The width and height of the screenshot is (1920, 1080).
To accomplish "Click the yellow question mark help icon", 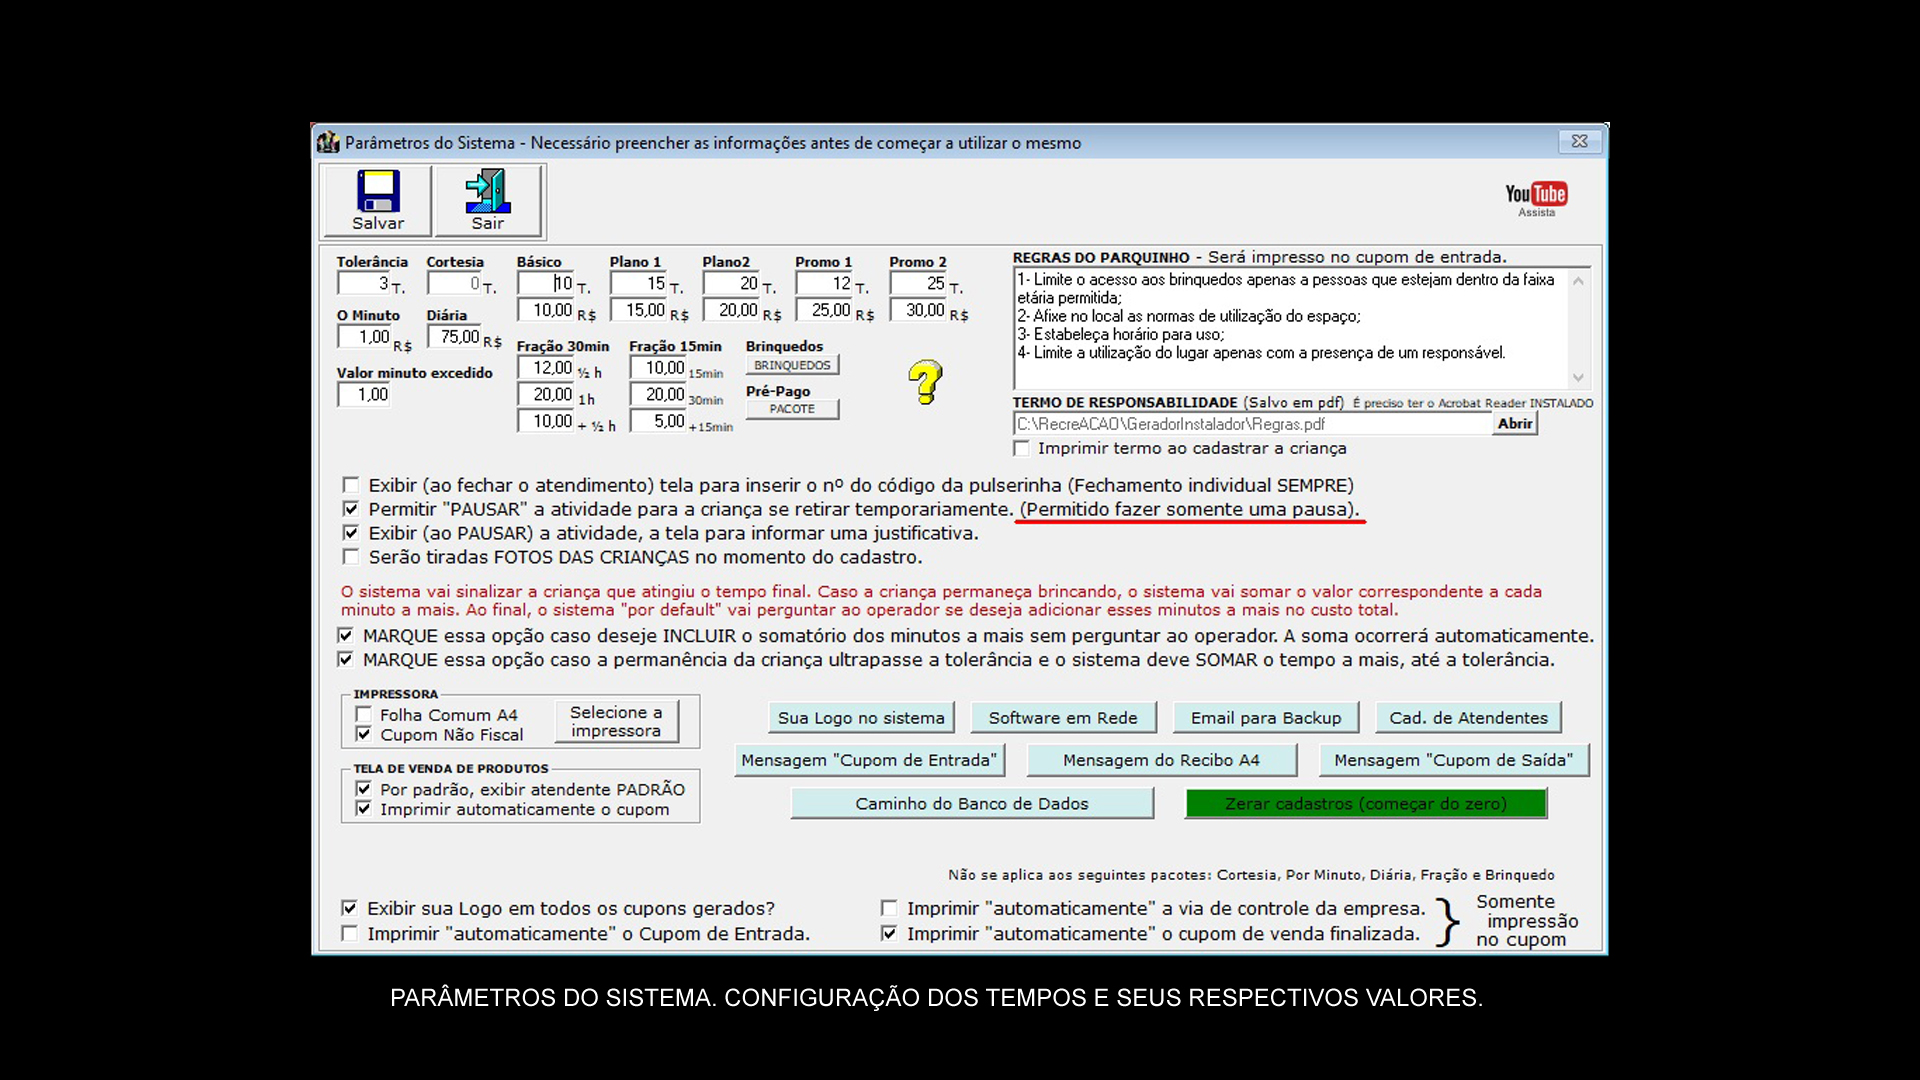I will pos(925,382).
